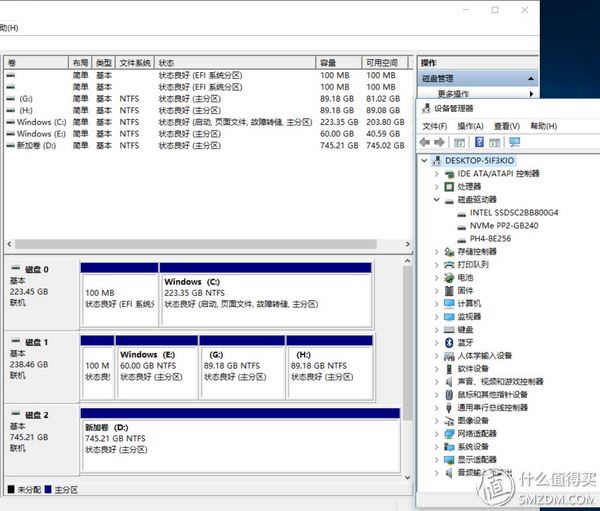Click the properties pane icon right of help
The image size is (600, 511).
(x=494, y=143)
